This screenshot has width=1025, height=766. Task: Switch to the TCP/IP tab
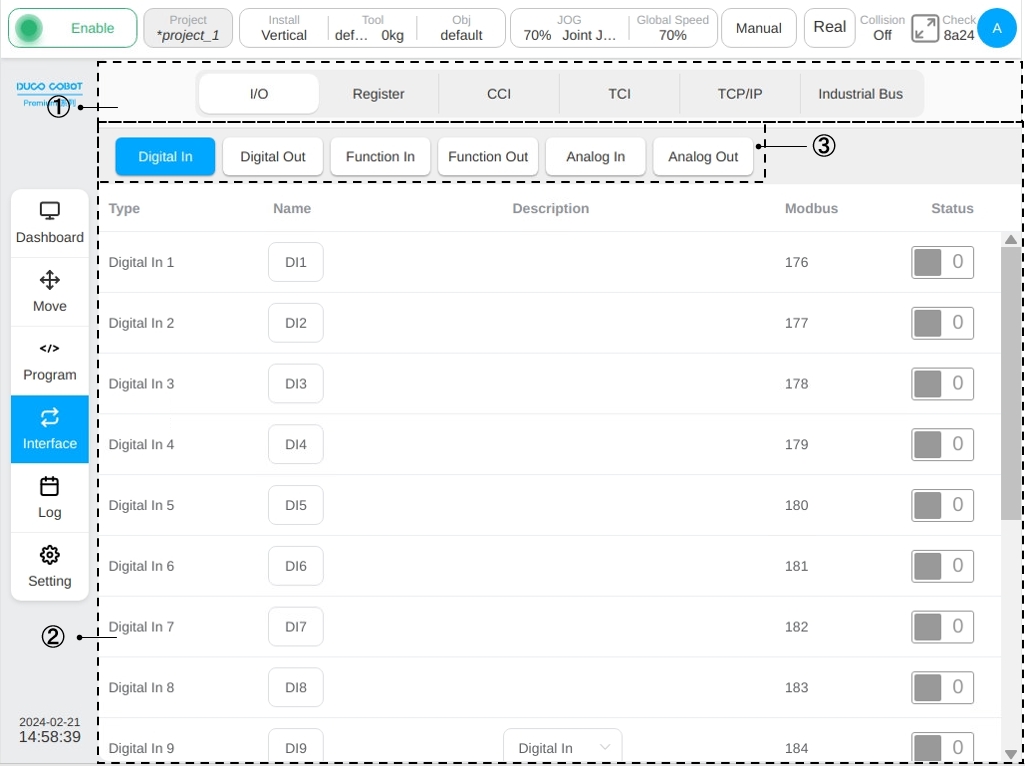pos(740,94)
